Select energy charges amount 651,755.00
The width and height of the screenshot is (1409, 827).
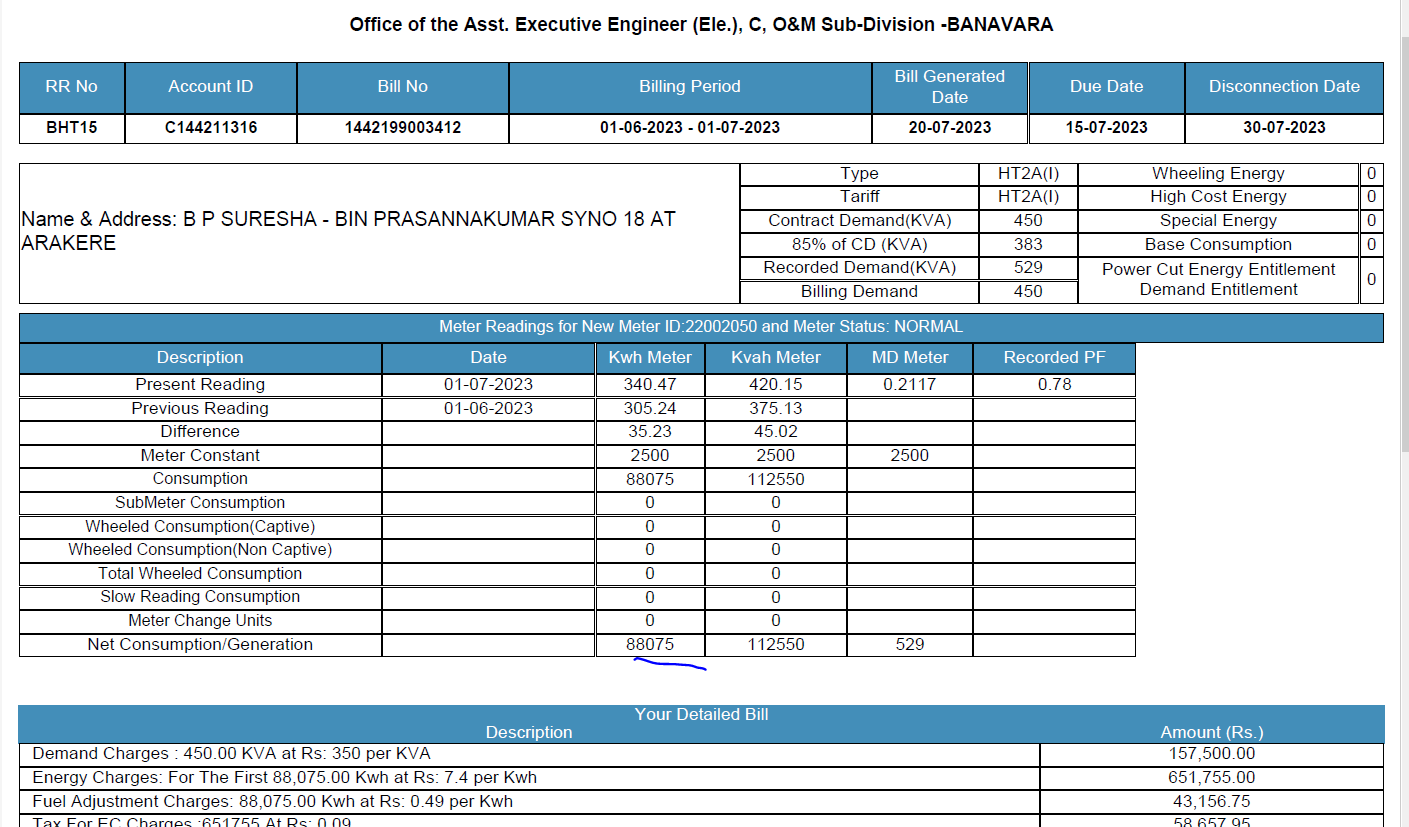[x=1212, y=778]
